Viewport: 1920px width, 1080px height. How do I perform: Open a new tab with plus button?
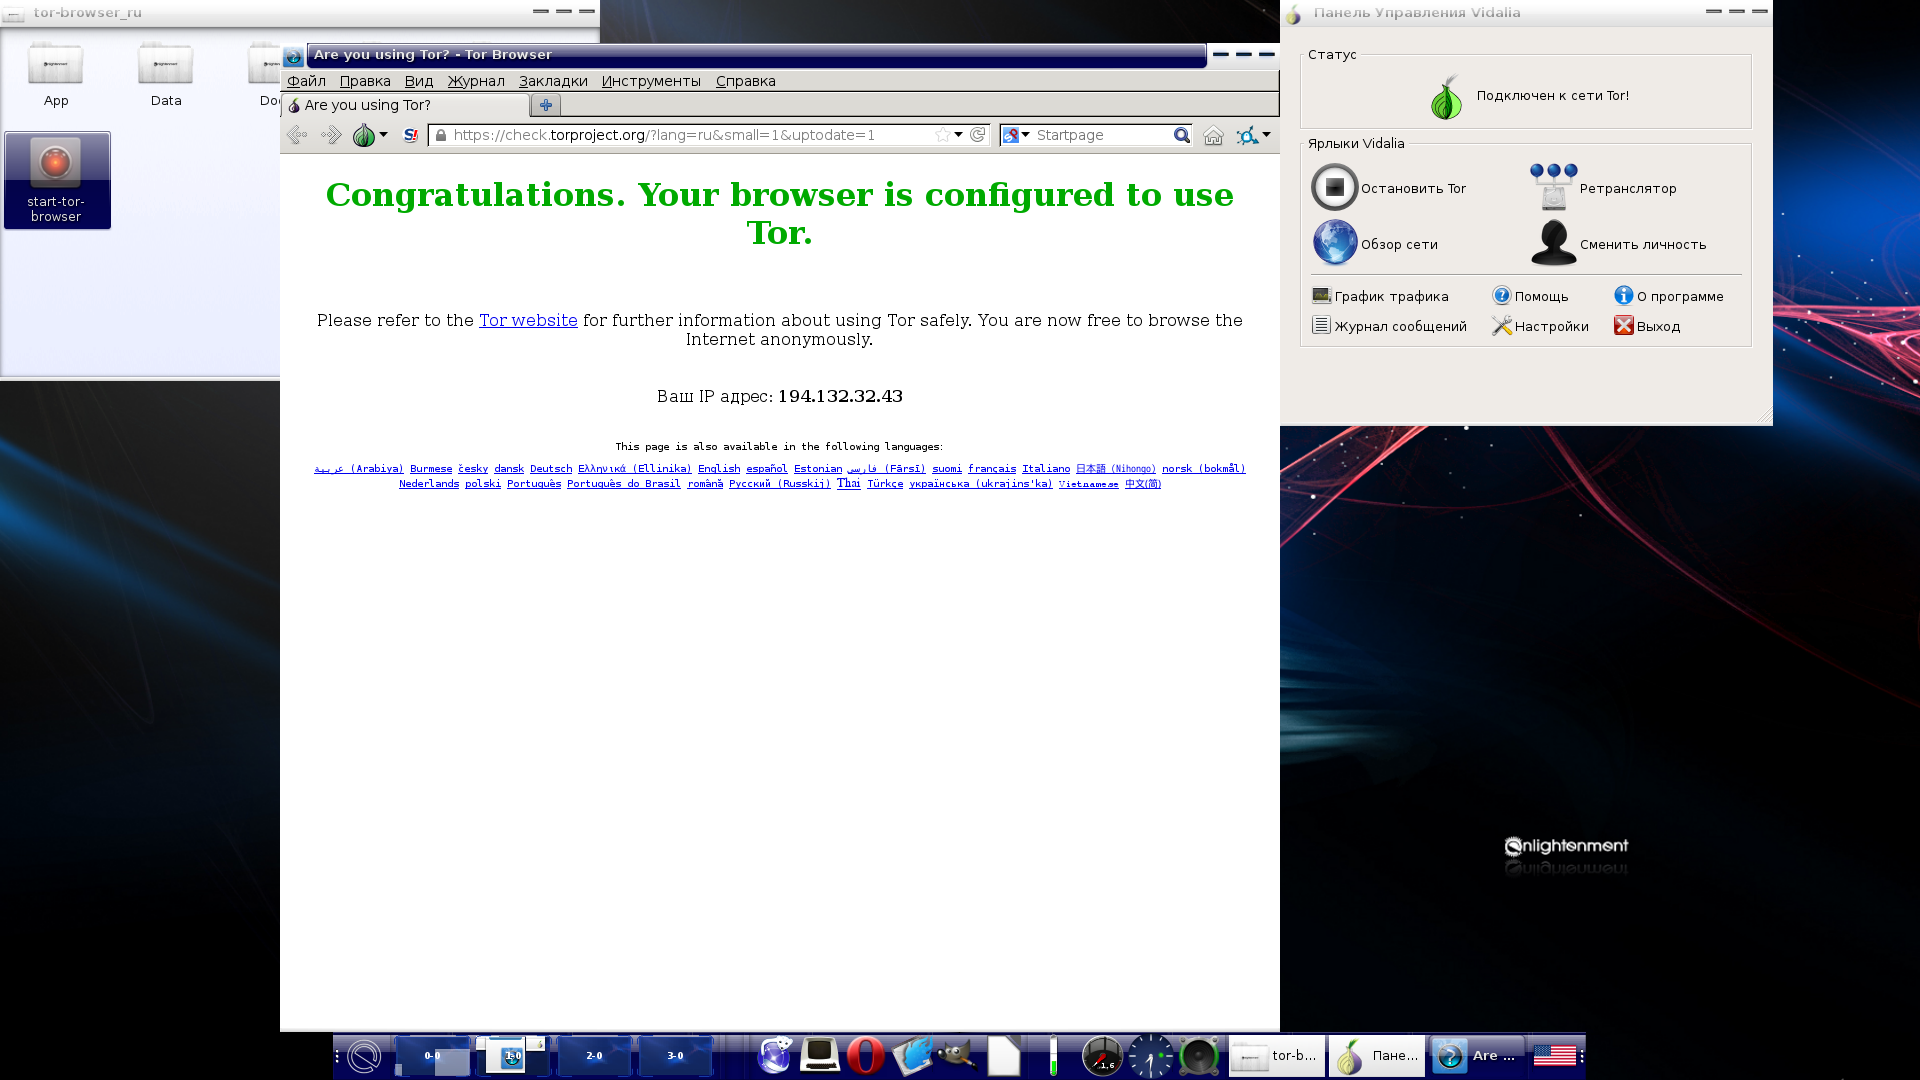pos(545,105)
